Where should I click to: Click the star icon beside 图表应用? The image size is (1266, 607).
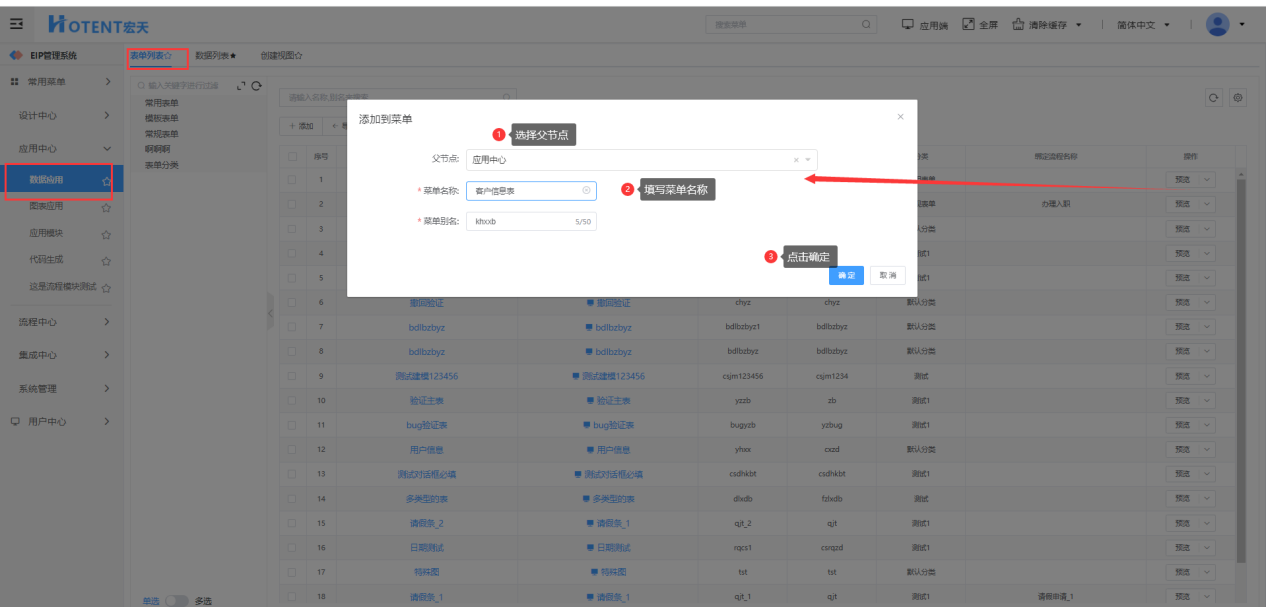(106, 208)
